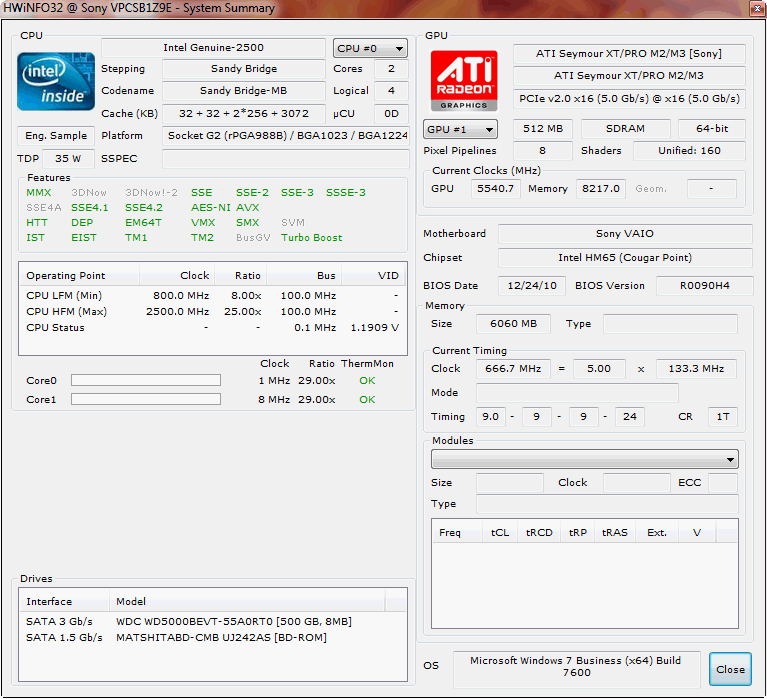Click the Eng. Sample box

point(56,135)
